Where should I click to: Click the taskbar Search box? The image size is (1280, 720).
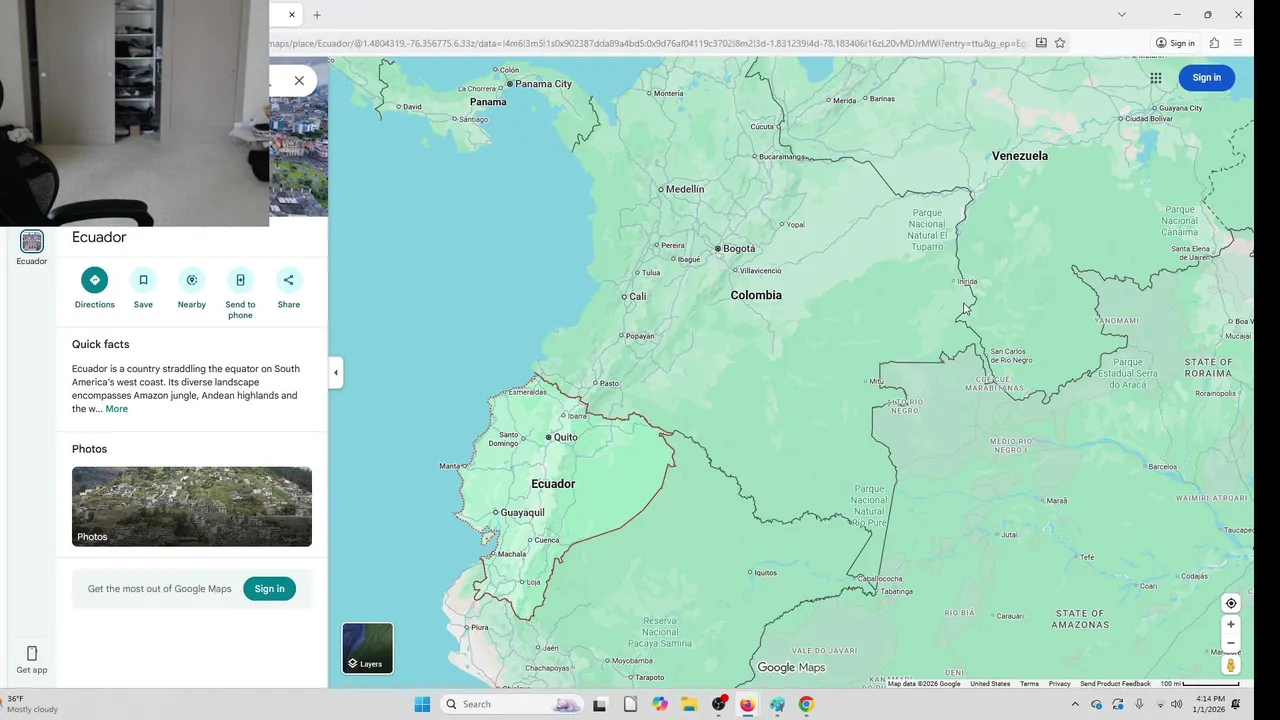pyautogui.click(x=512, y=704)
